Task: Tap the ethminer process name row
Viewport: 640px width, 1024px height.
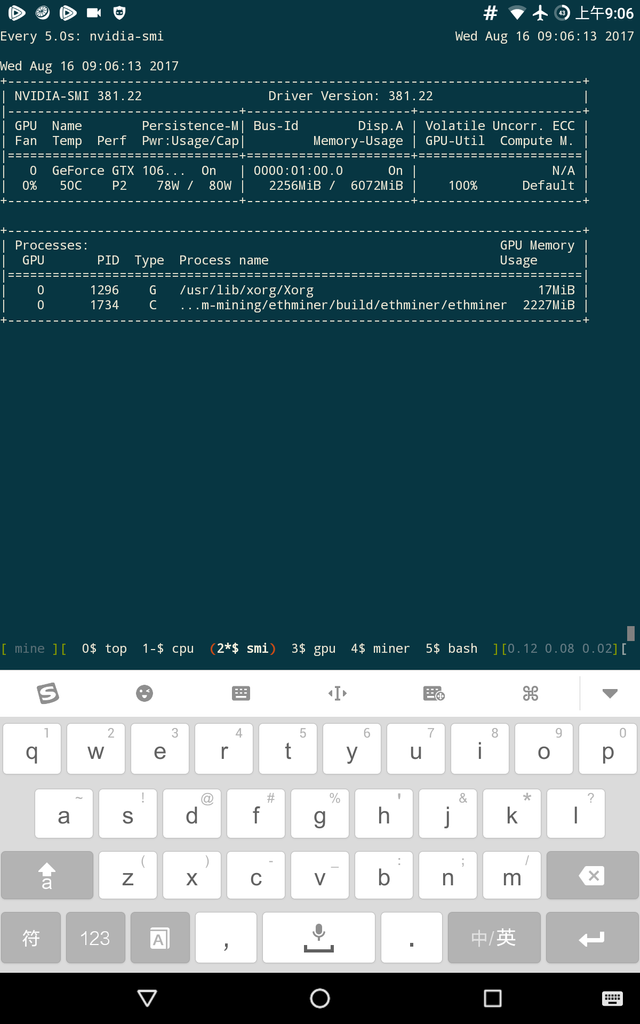Action: 343,305
